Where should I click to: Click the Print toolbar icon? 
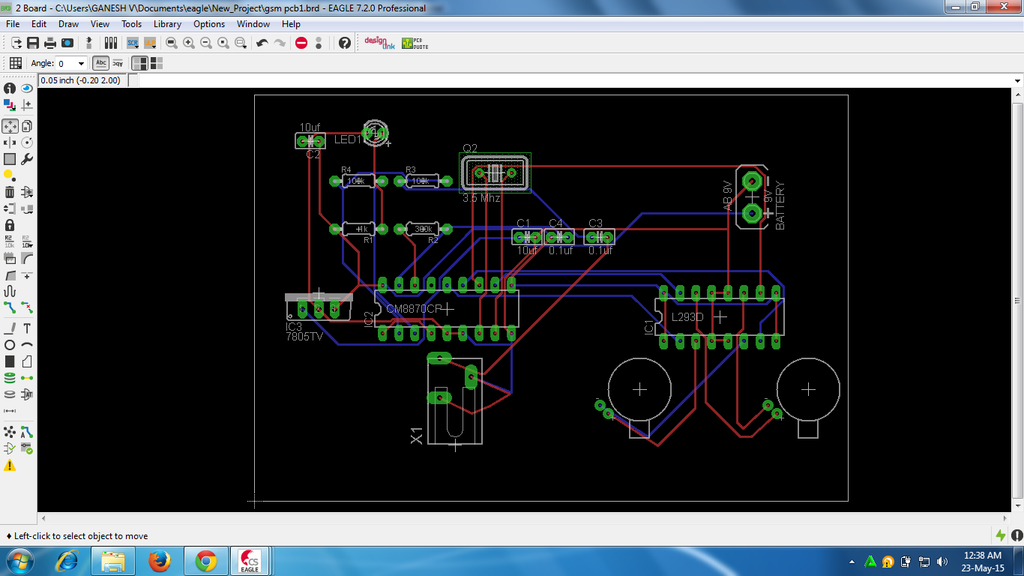pos(49,42)
